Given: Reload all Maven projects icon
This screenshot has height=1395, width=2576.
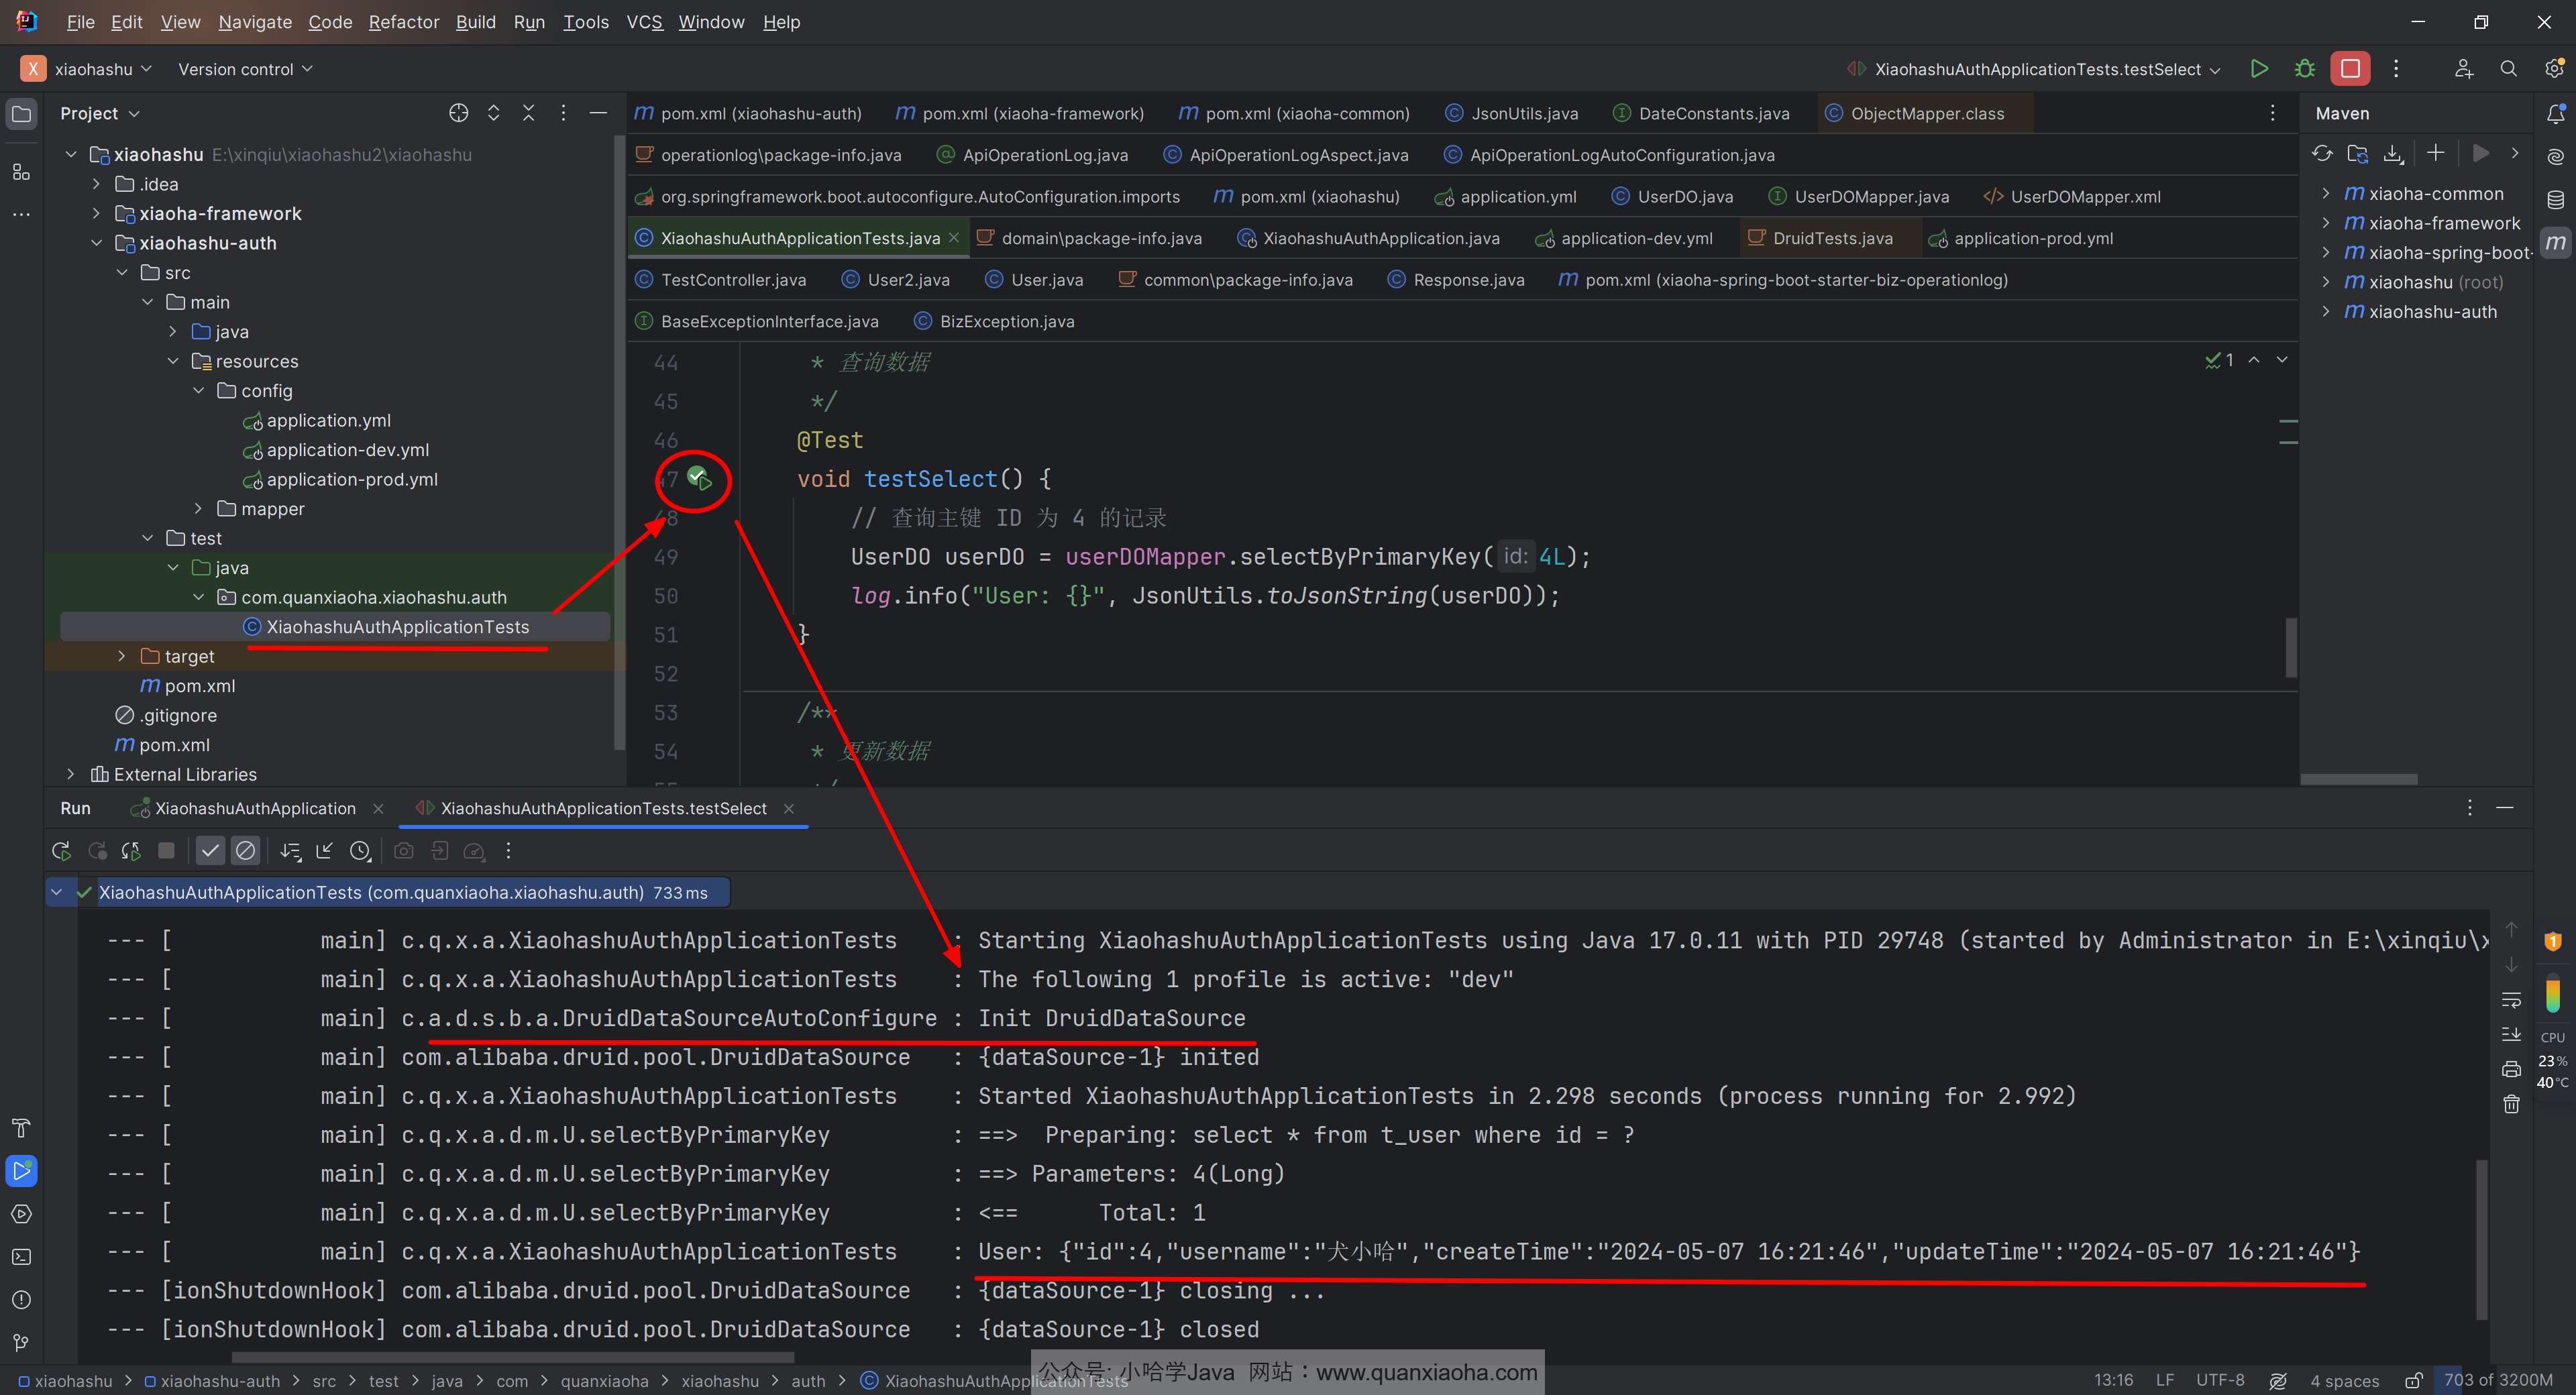Looking at the screenshot, I should click(x=2322, y=154).
